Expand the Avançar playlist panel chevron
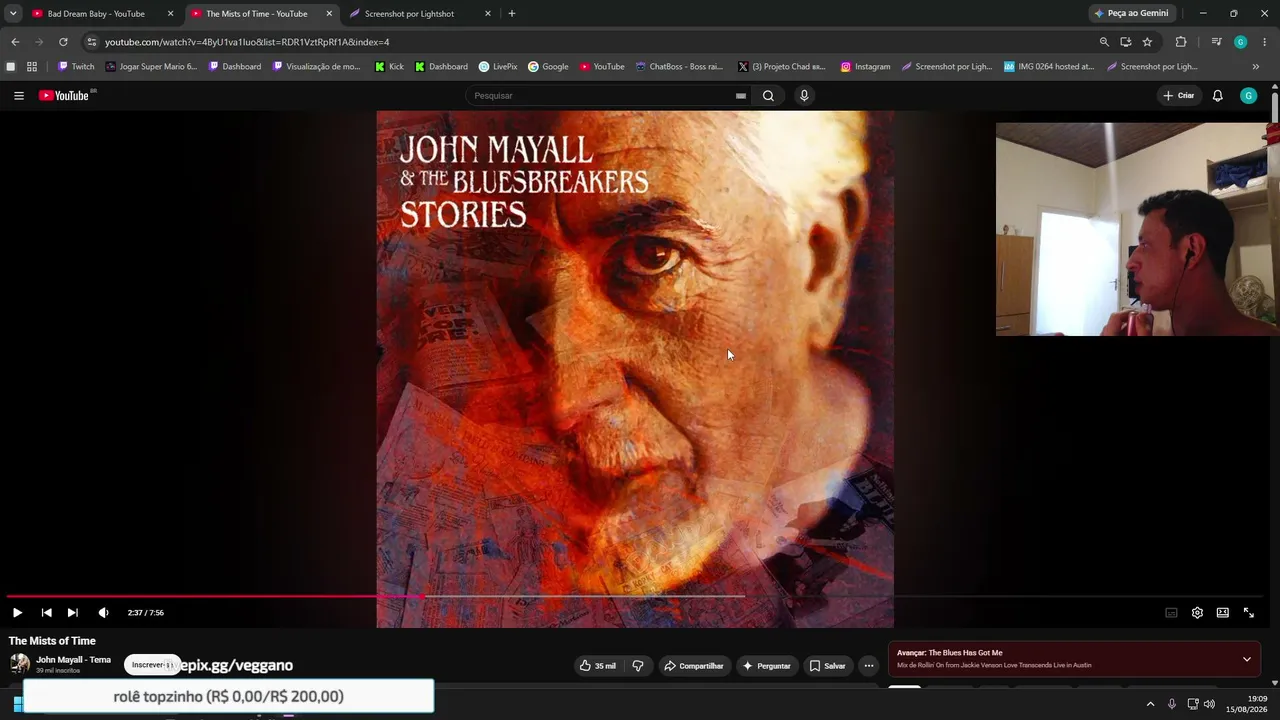 [1246, 659]
